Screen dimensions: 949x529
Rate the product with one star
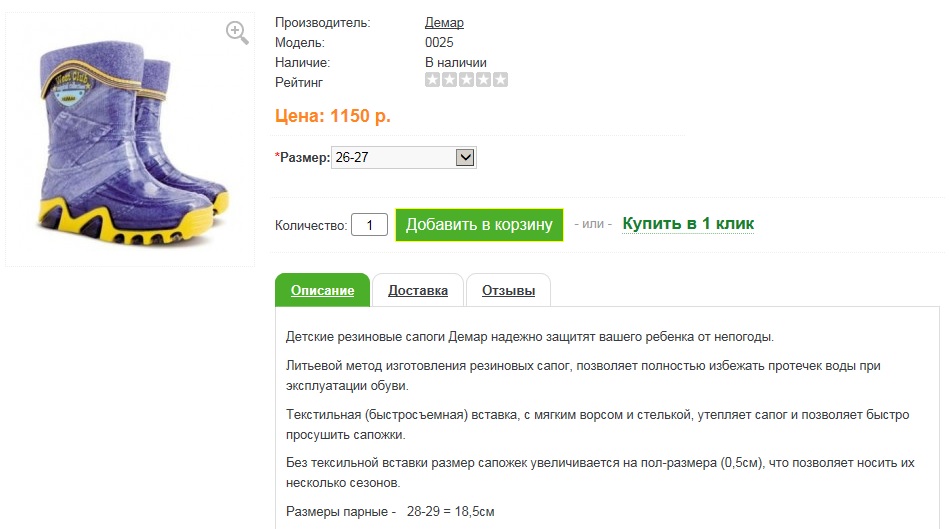coord(433,80)
